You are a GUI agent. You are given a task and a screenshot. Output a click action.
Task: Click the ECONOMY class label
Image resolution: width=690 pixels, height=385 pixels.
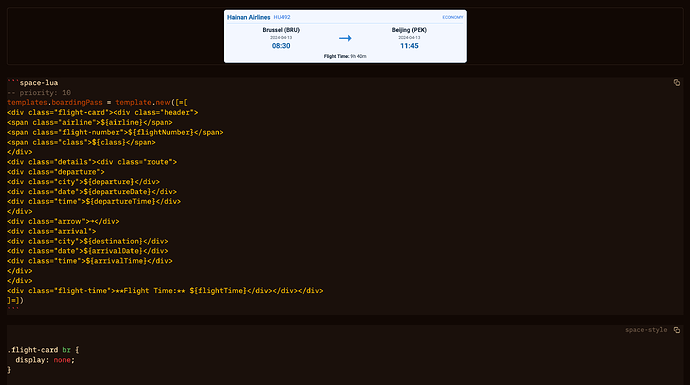[452, 18]
